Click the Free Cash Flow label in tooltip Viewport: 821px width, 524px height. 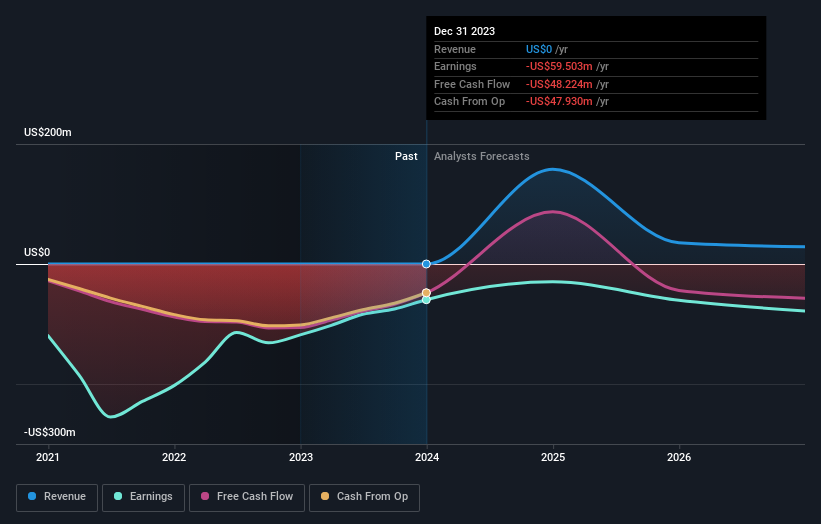point(472,84)
